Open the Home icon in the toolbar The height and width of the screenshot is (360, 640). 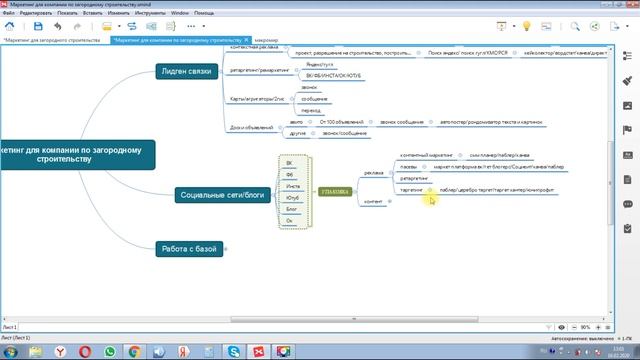click(10, 26)
